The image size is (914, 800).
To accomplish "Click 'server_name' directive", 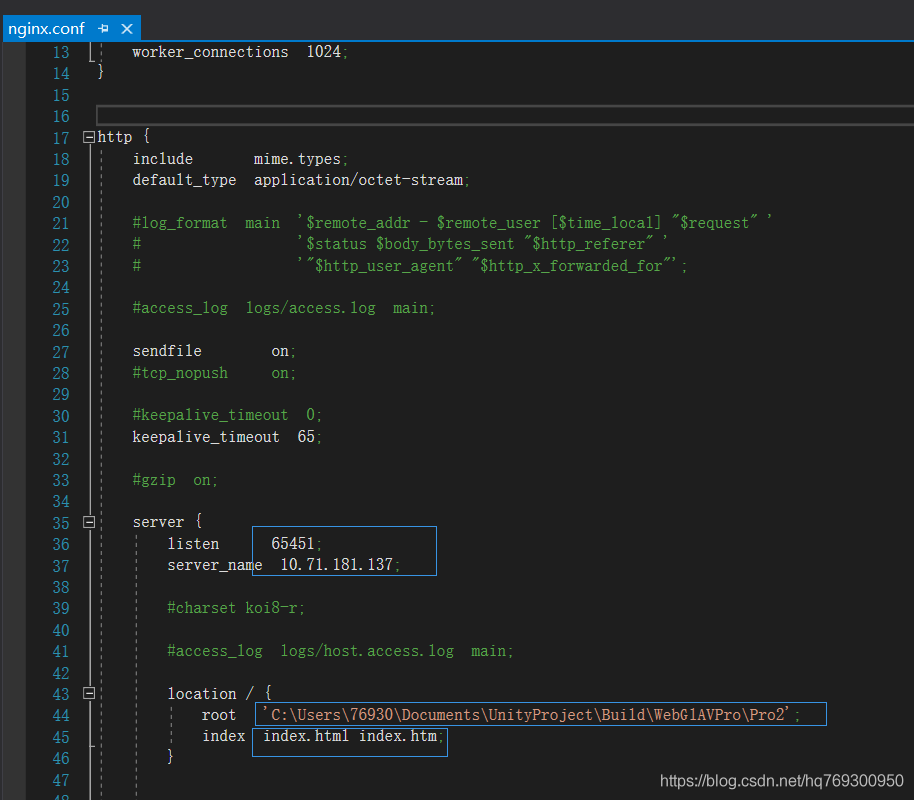I will (215, 566).
